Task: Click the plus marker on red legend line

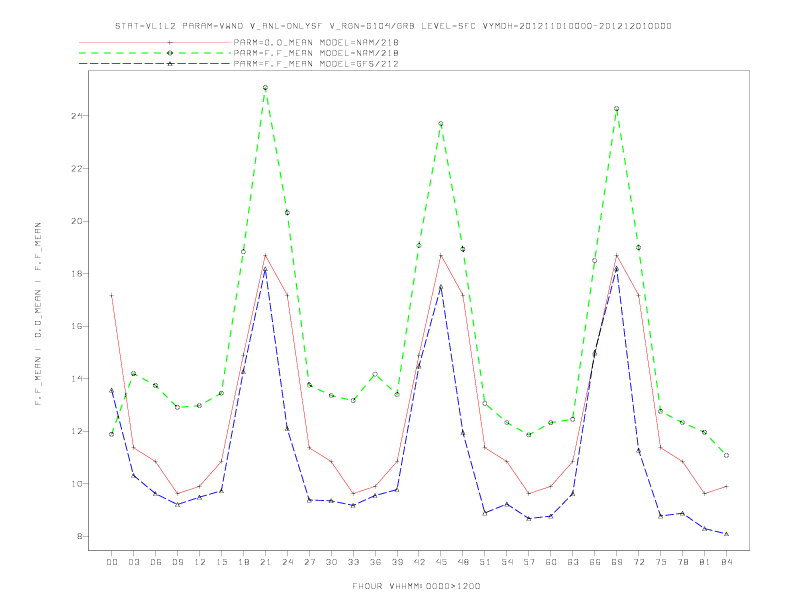Action: pyautogui.click(x=170, y=42)
